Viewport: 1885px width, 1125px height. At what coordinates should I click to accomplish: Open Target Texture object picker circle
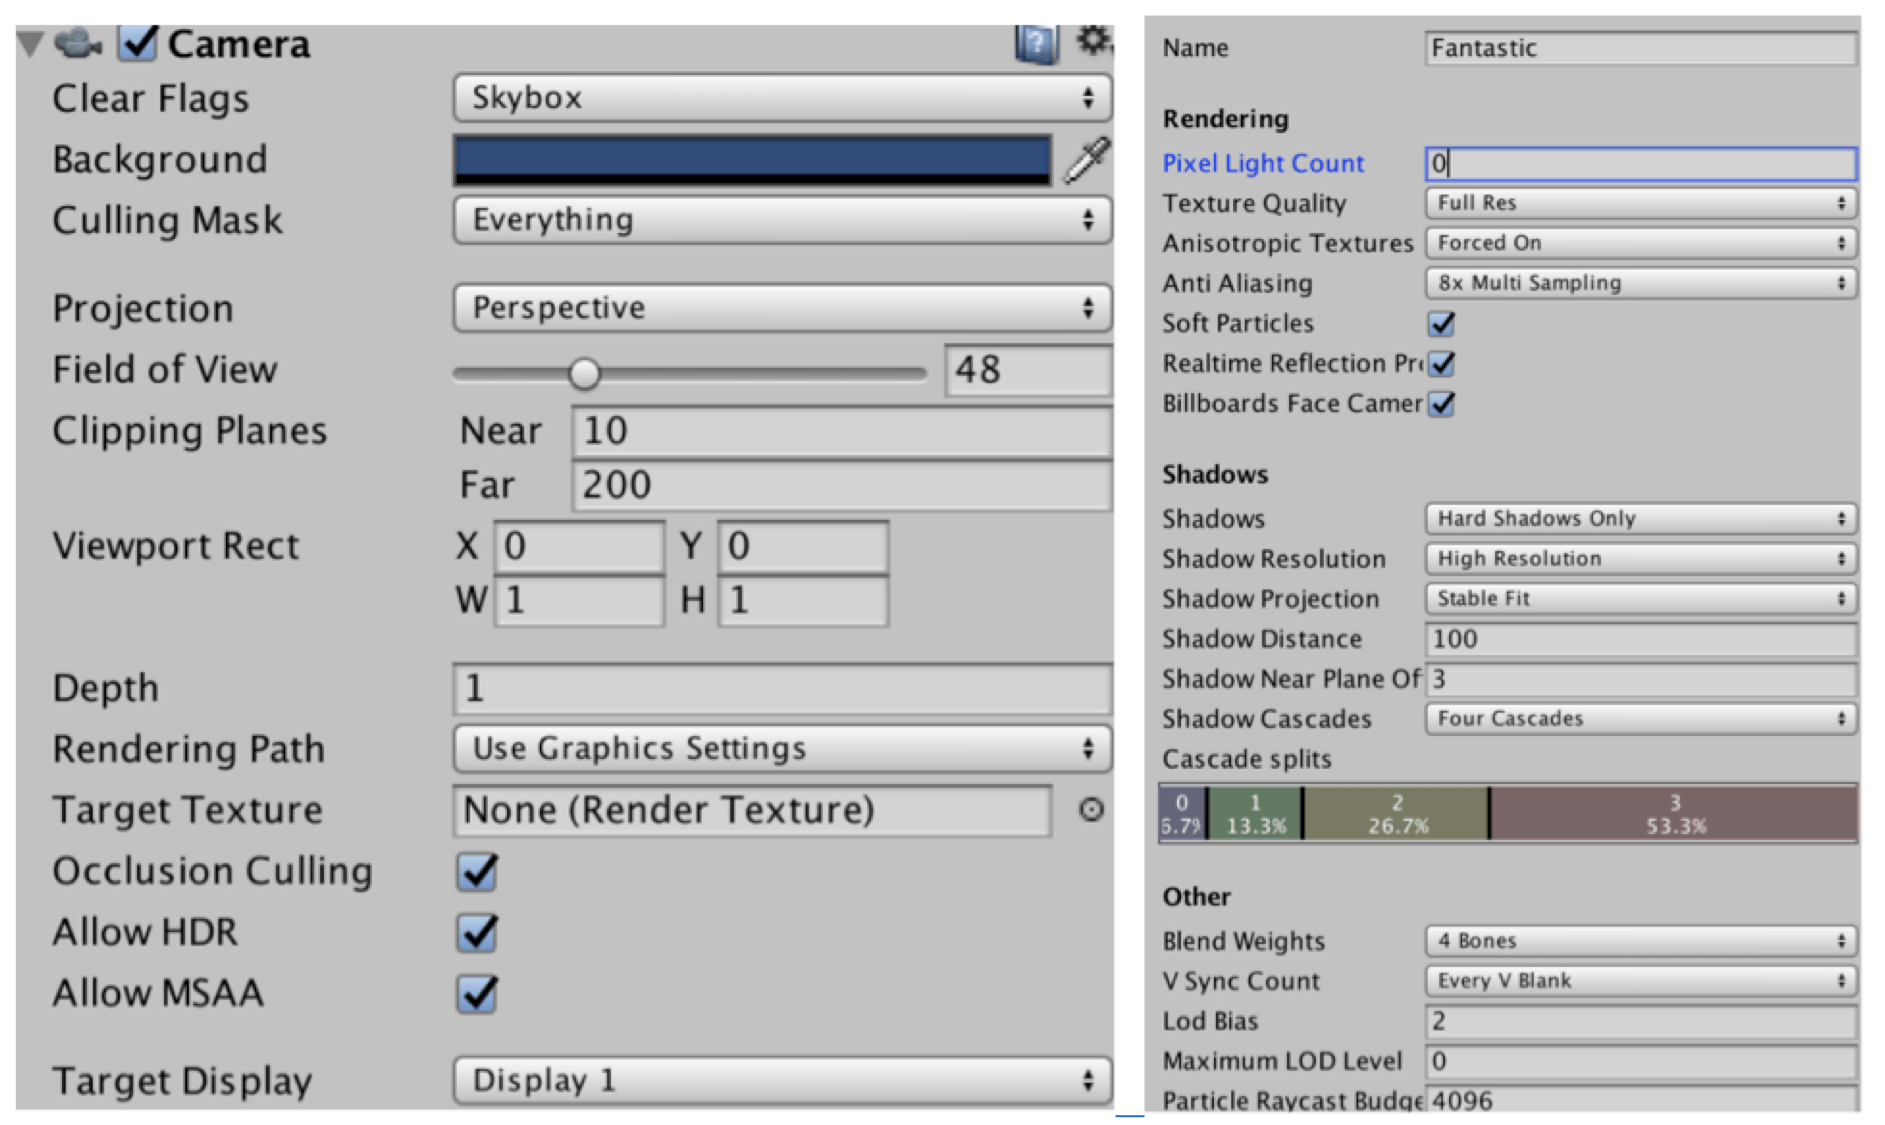1091,809
